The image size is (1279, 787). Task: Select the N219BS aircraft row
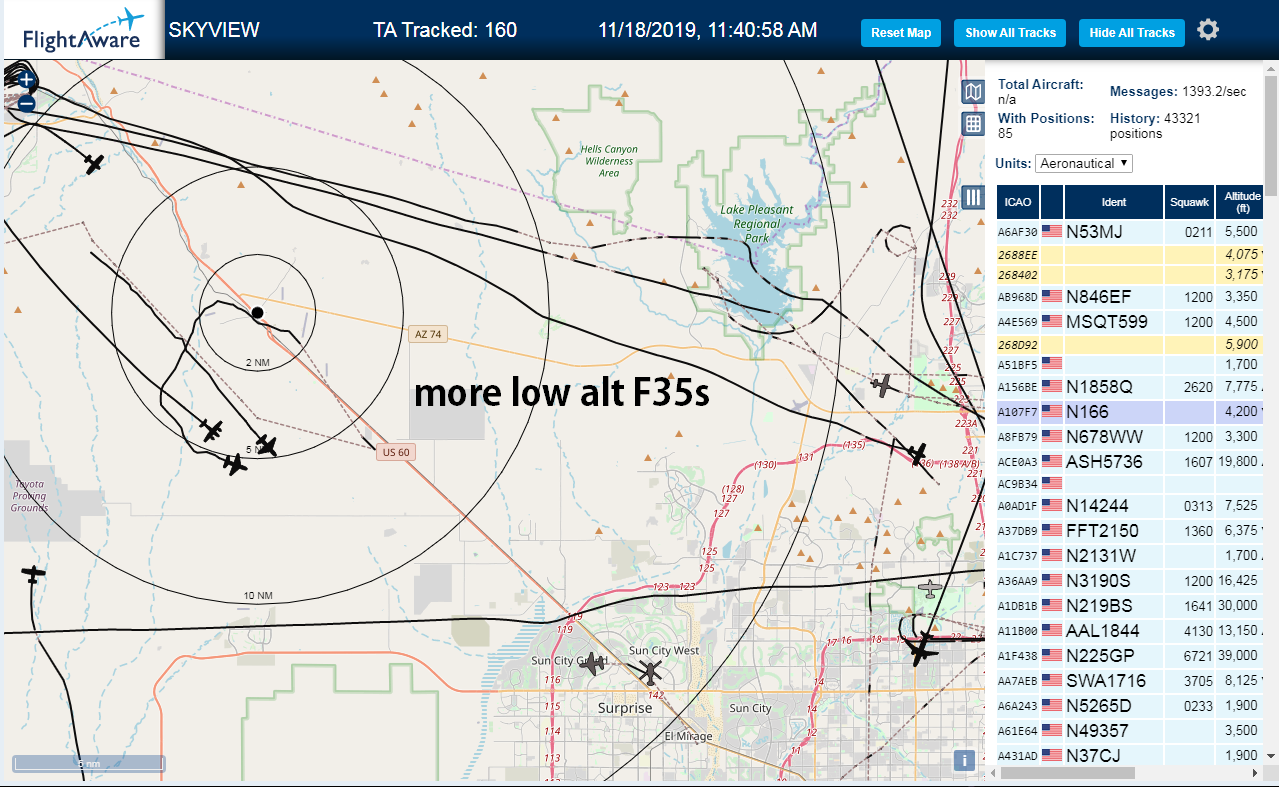(1130, 606)
